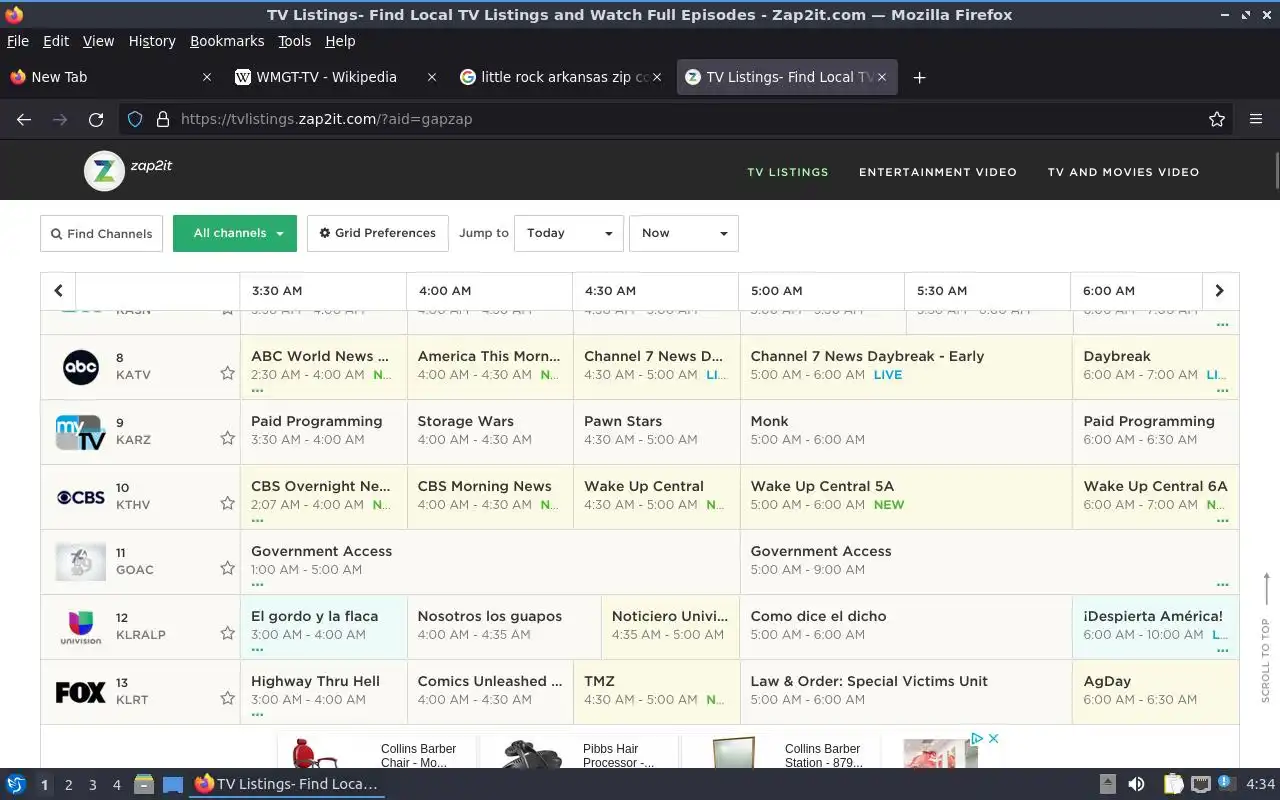Open the File menu
The image size is (1280, 800).
tap(18, 41)
